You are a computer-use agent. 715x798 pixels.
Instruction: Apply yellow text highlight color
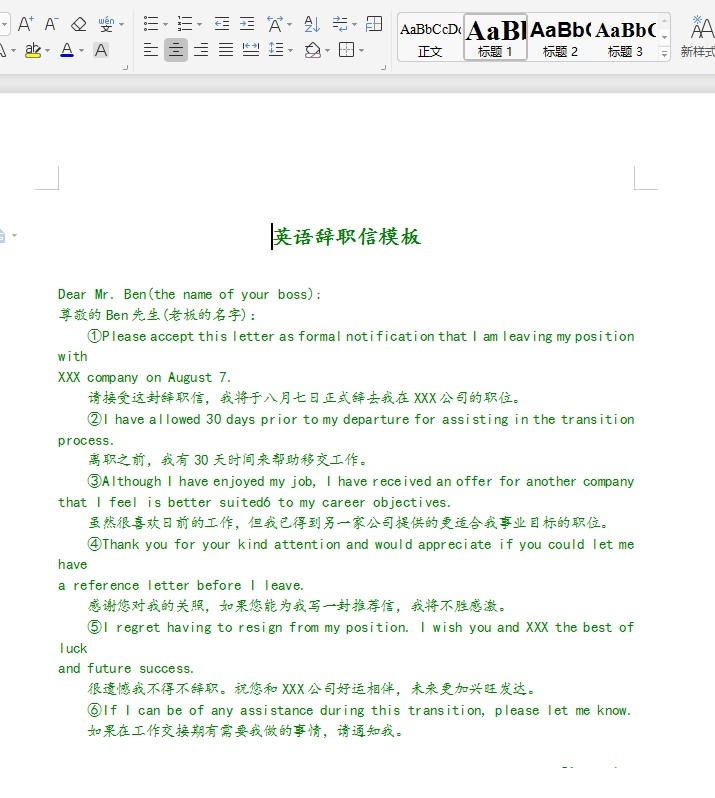pyautogui.click(x=33, y=50)
